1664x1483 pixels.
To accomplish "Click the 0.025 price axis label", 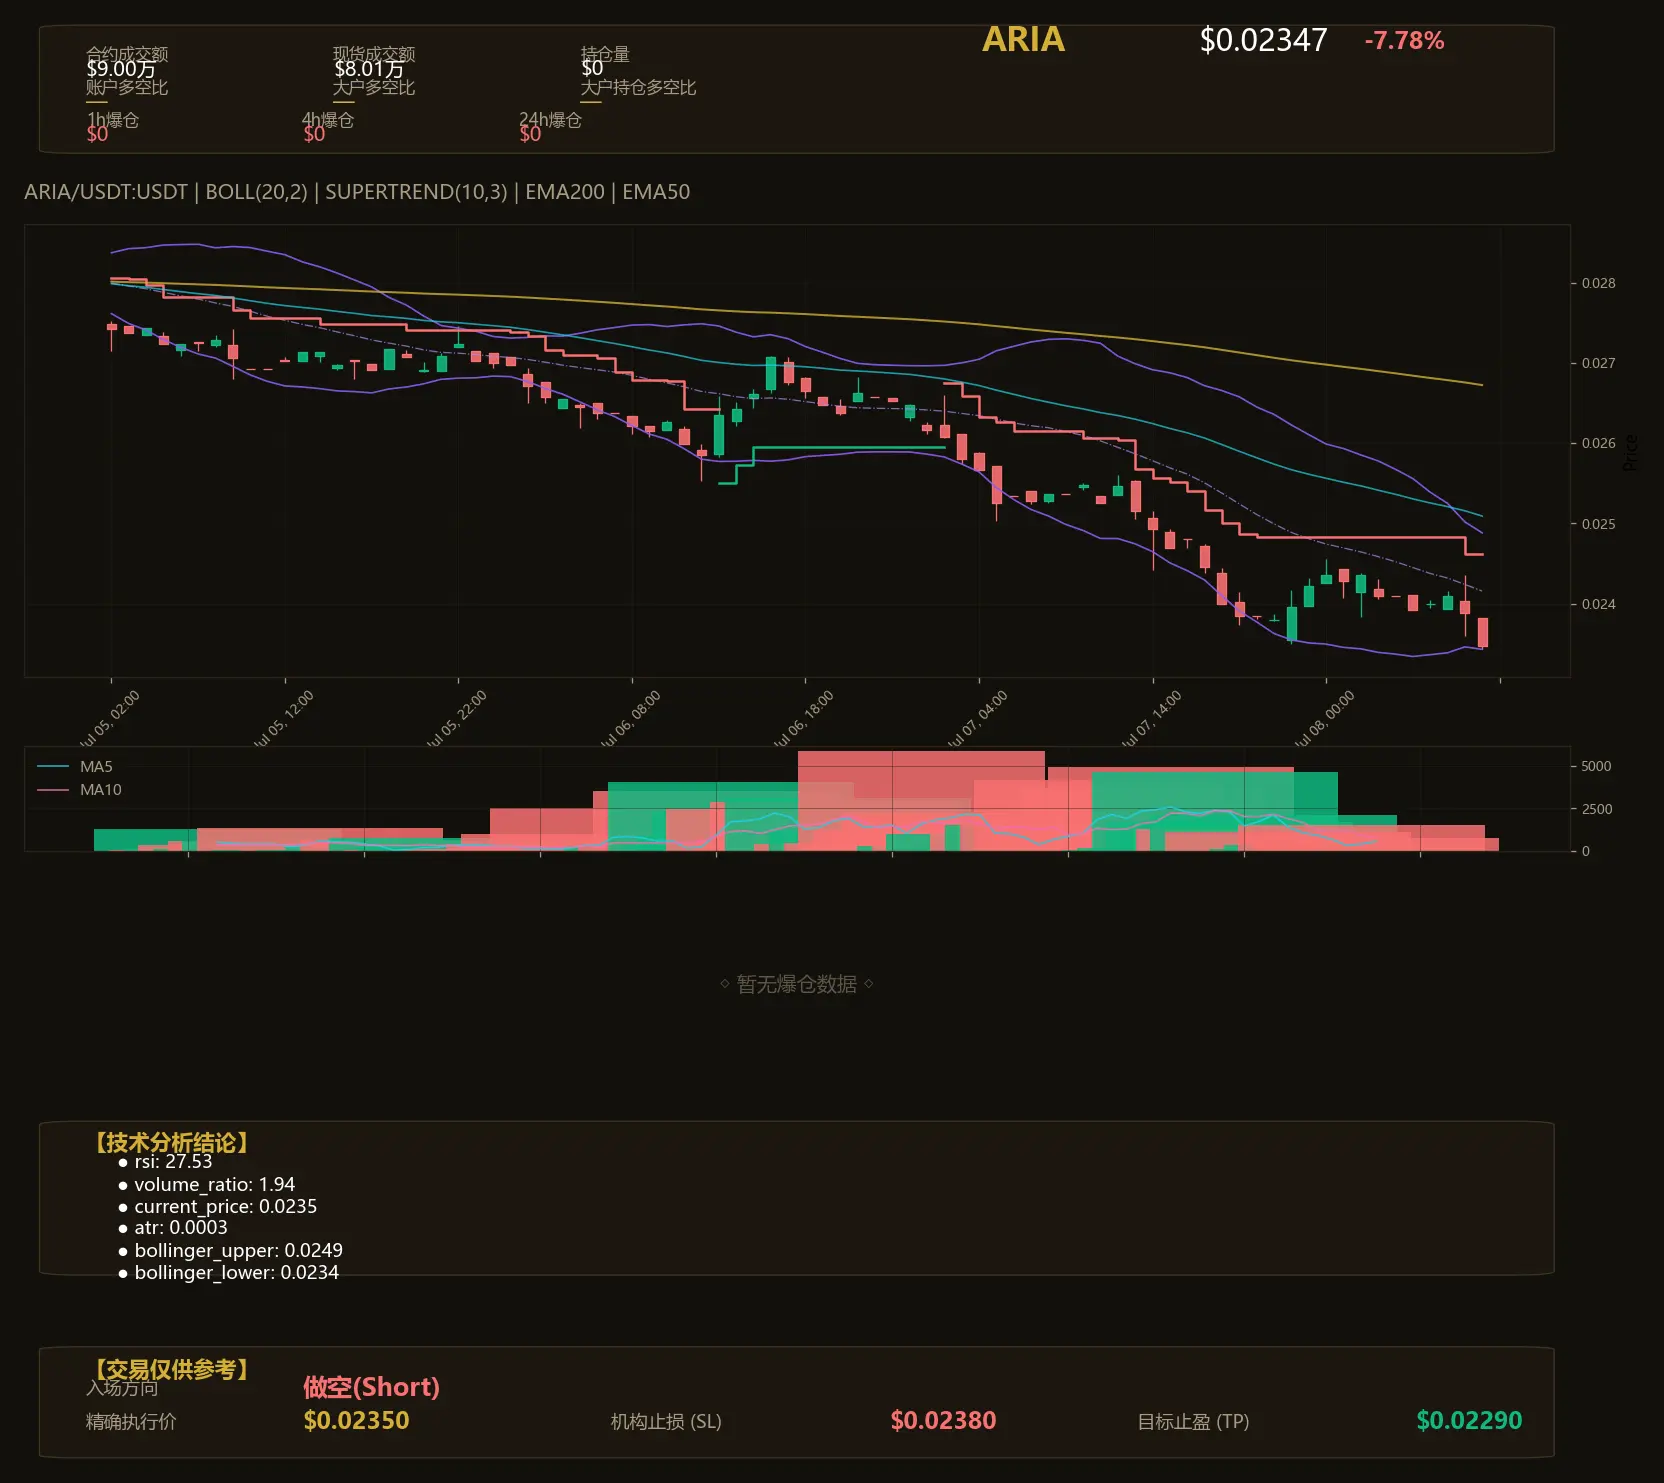I will tap(1598, 524).
